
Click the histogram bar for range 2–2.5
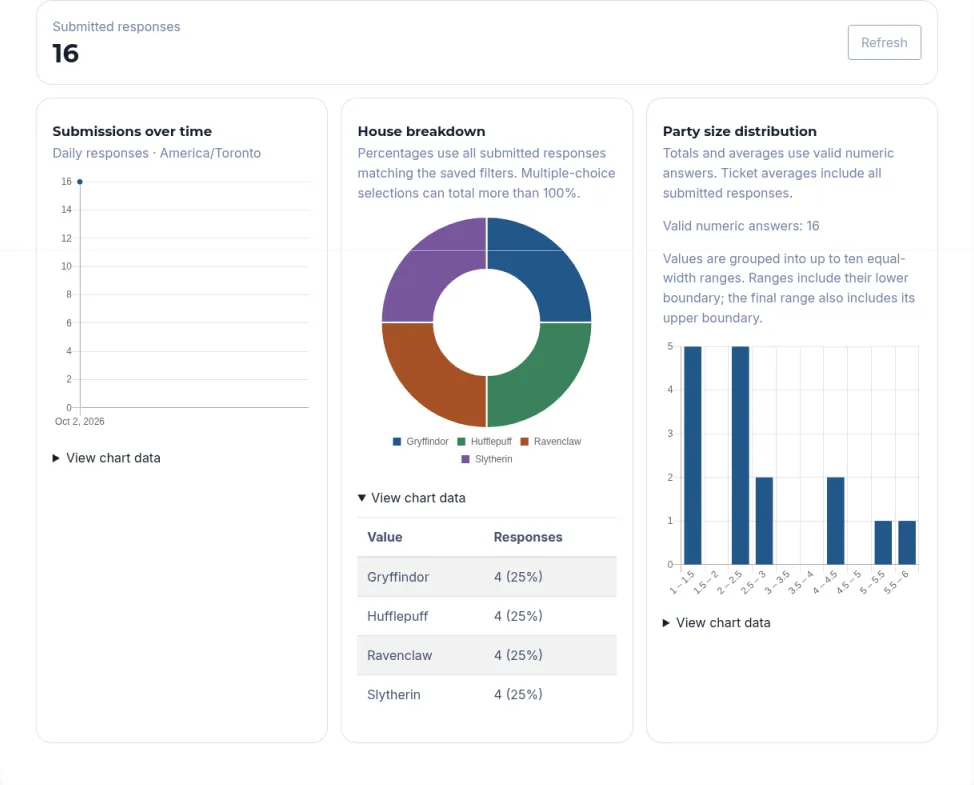tap(740, 455)
